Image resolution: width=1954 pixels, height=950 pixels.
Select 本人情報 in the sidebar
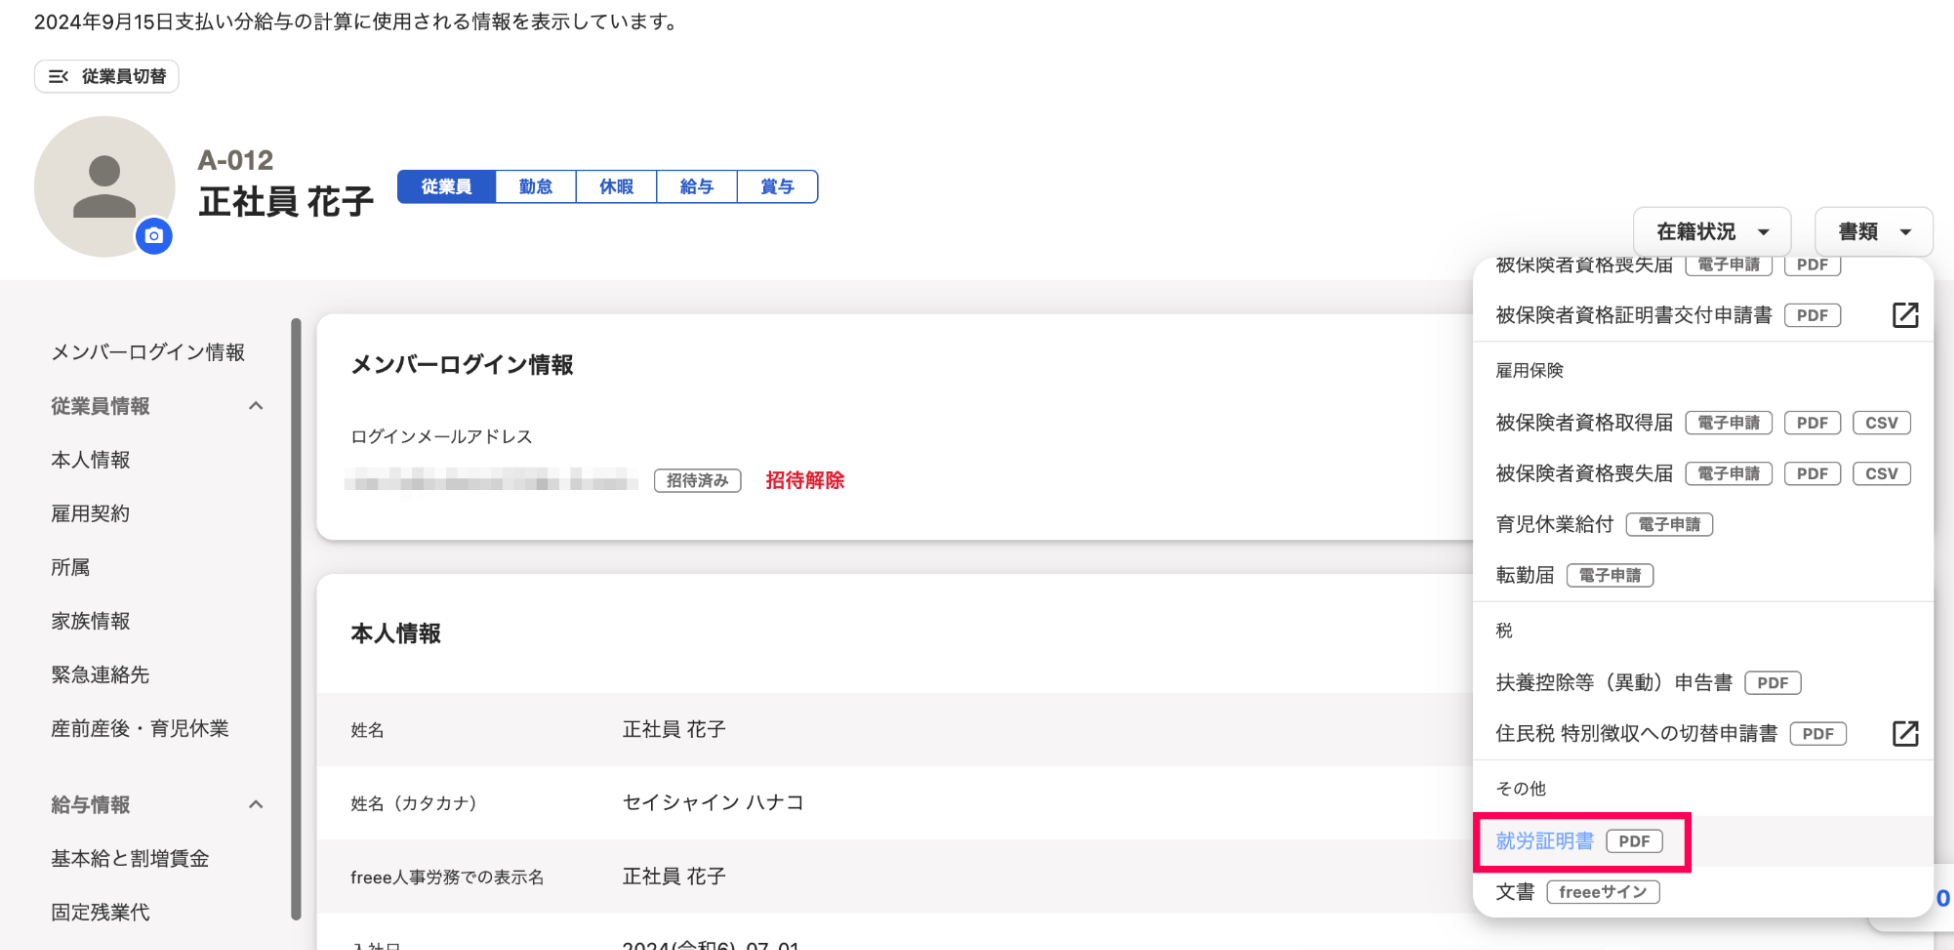(91, 460)
